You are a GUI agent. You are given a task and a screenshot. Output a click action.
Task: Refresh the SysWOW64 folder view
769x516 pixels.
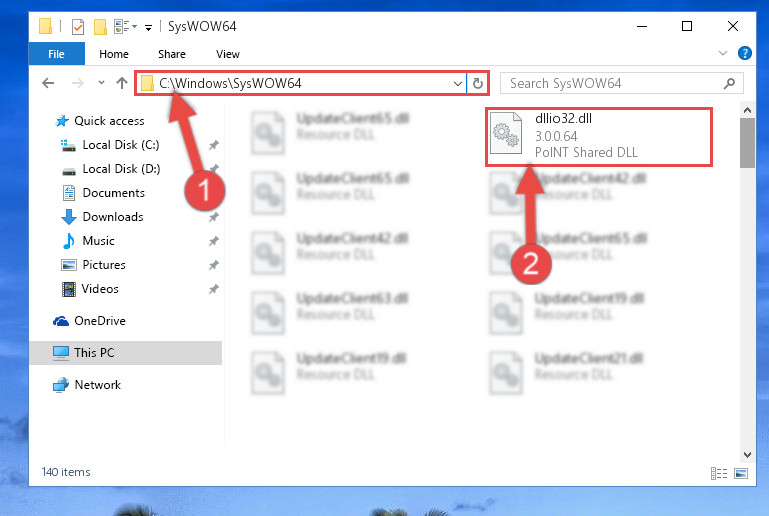pos(478,83)
